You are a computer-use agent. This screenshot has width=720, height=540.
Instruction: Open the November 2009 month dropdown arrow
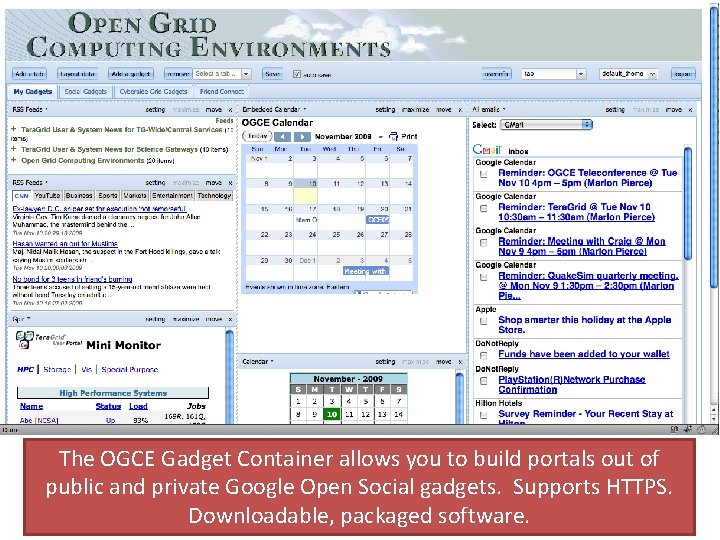click(380, 137)
